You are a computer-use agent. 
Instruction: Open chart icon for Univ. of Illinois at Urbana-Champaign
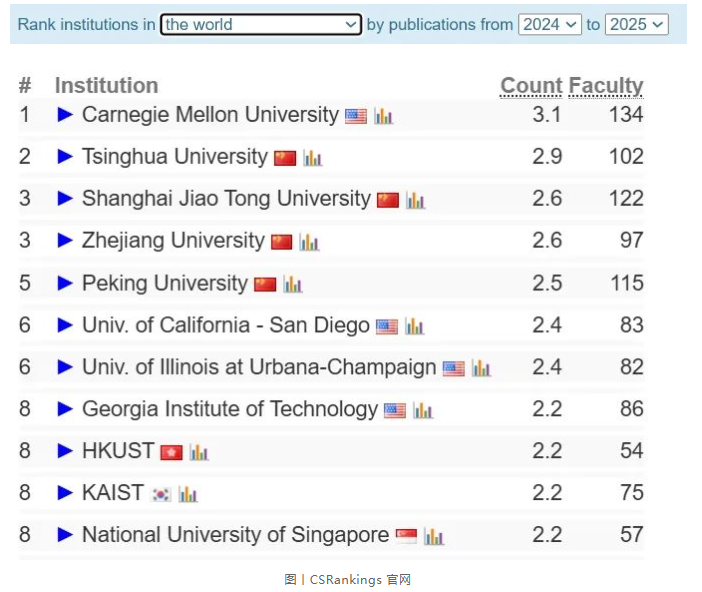tap(481, 368)
